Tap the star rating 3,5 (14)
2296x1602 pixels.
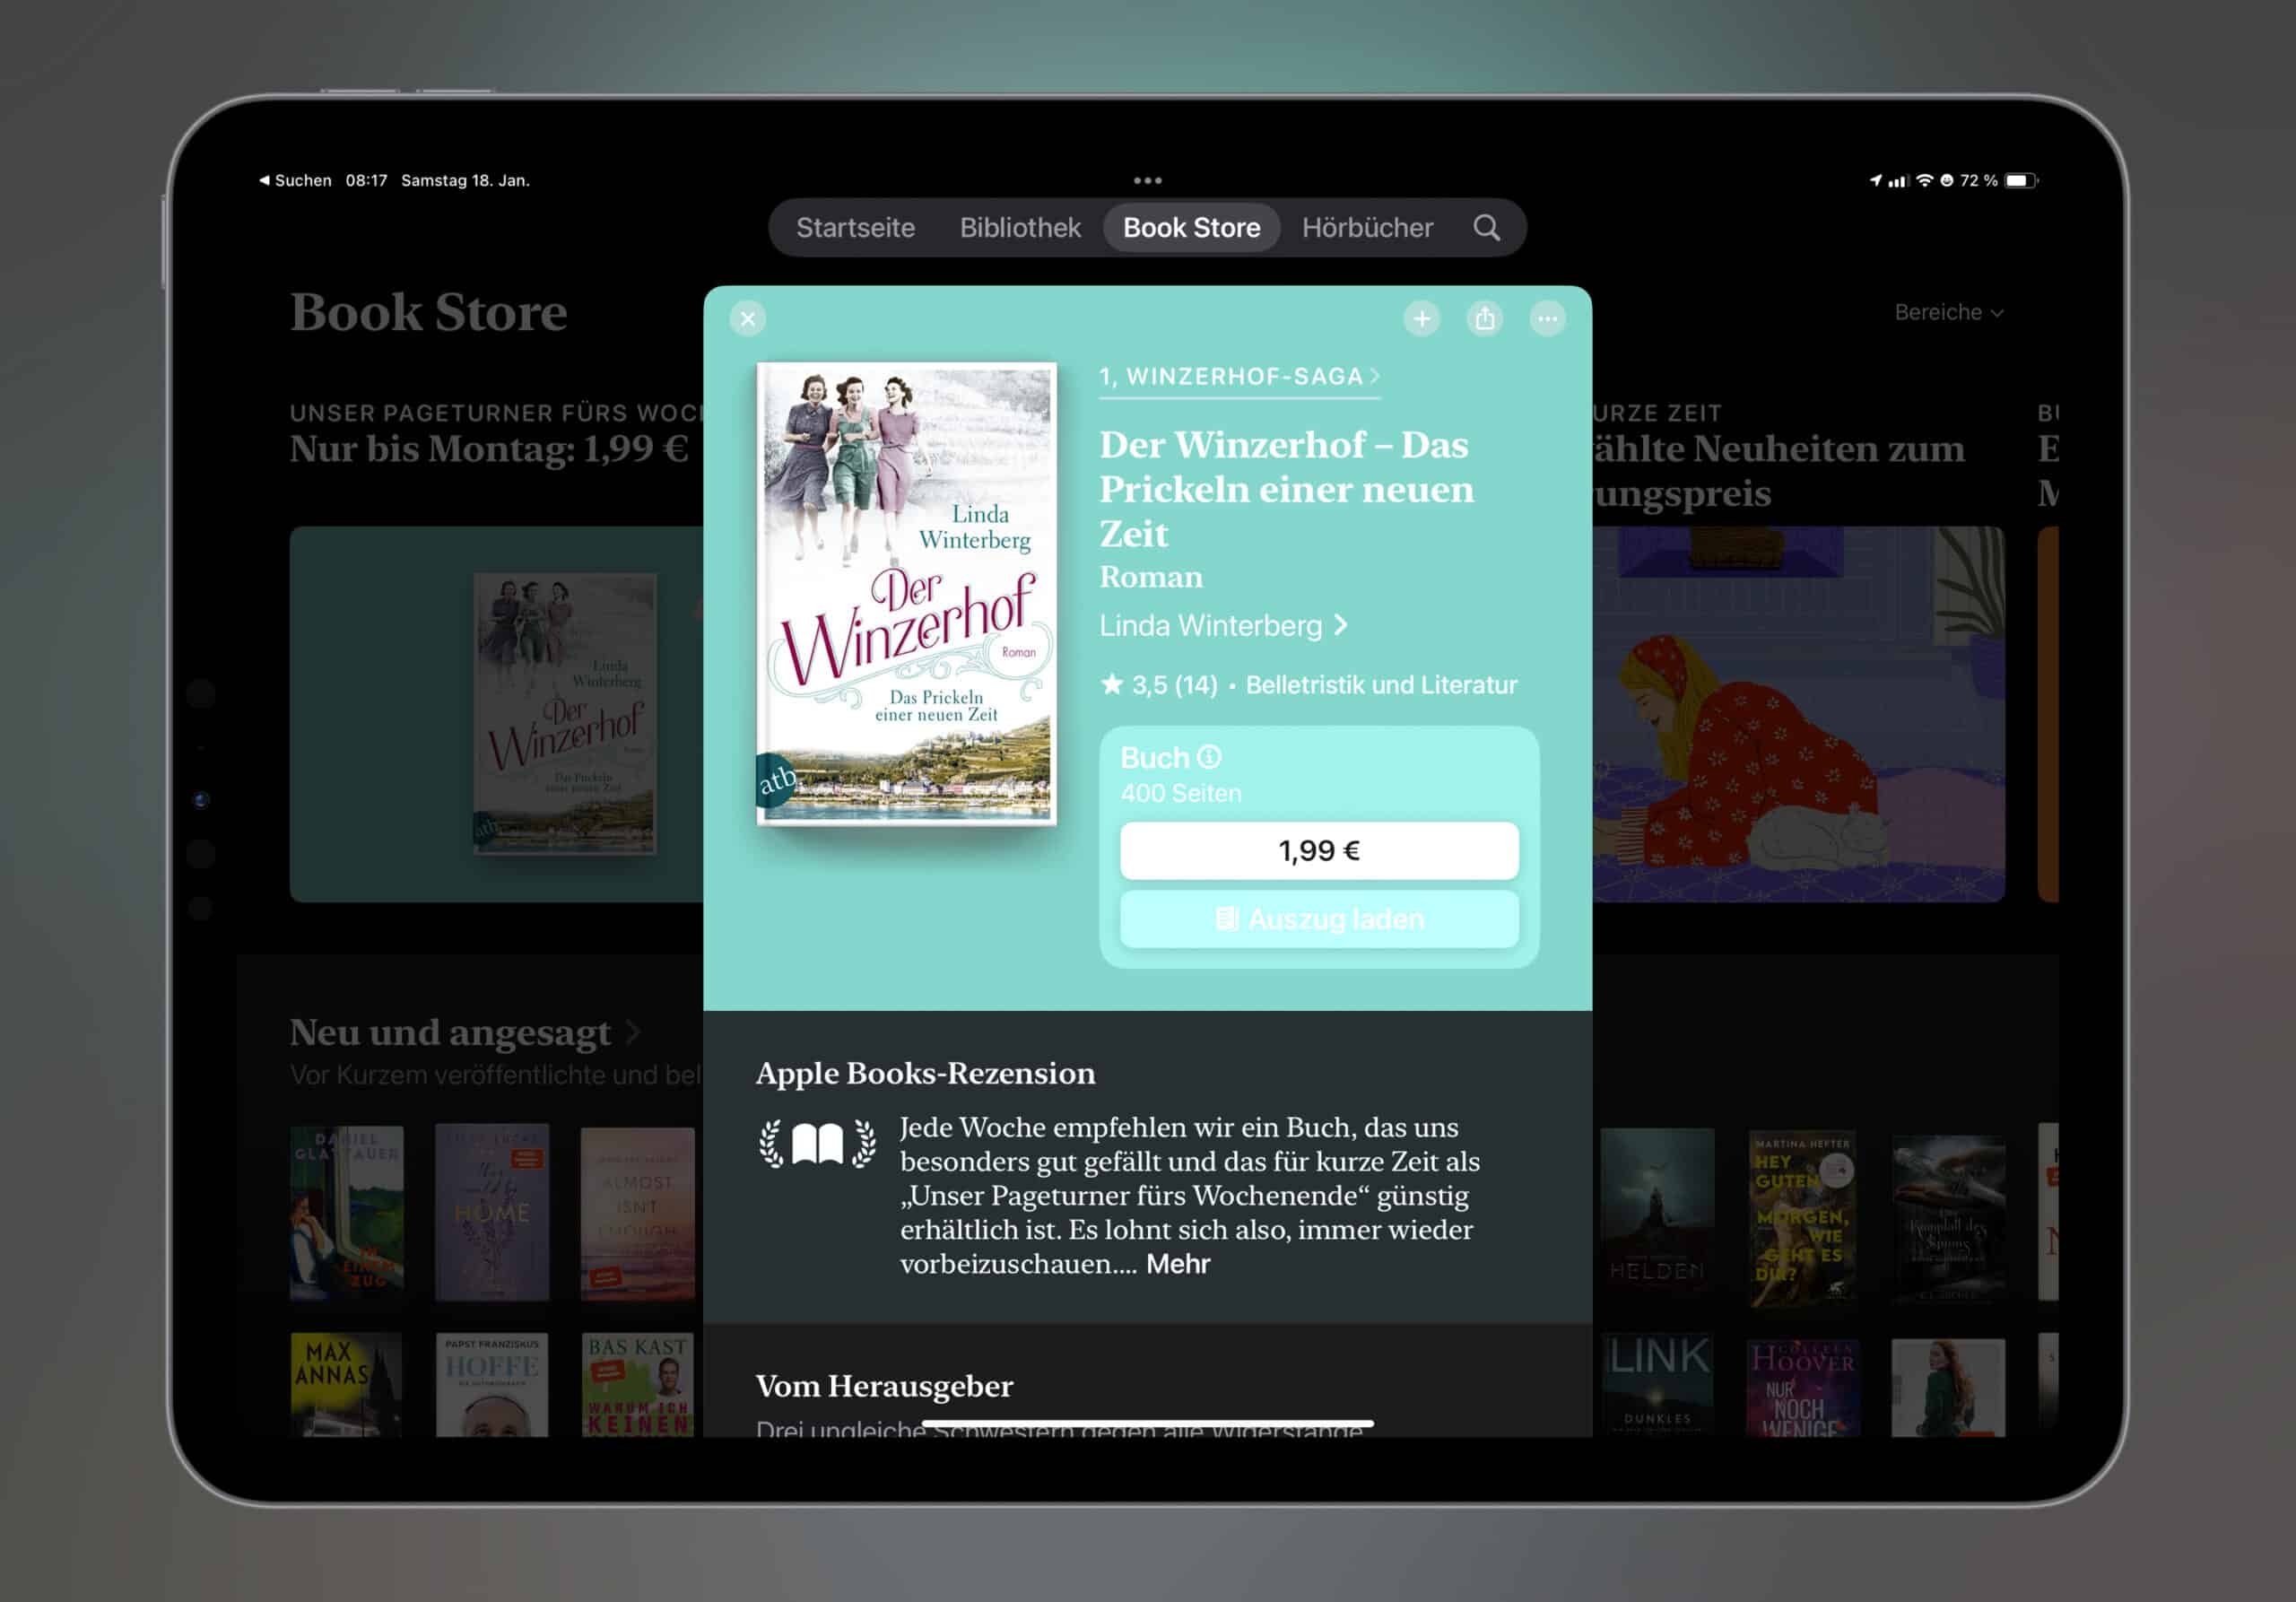click(1159, 685)
